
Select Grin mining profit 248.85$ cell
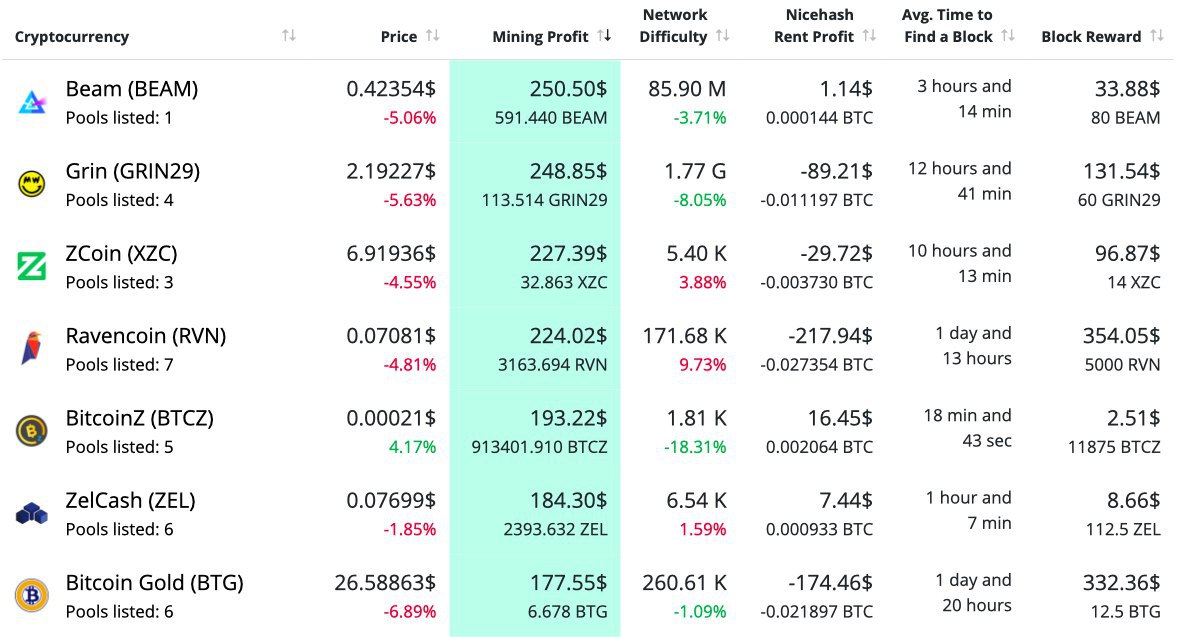pyautogui.click(x=569, y=171)
